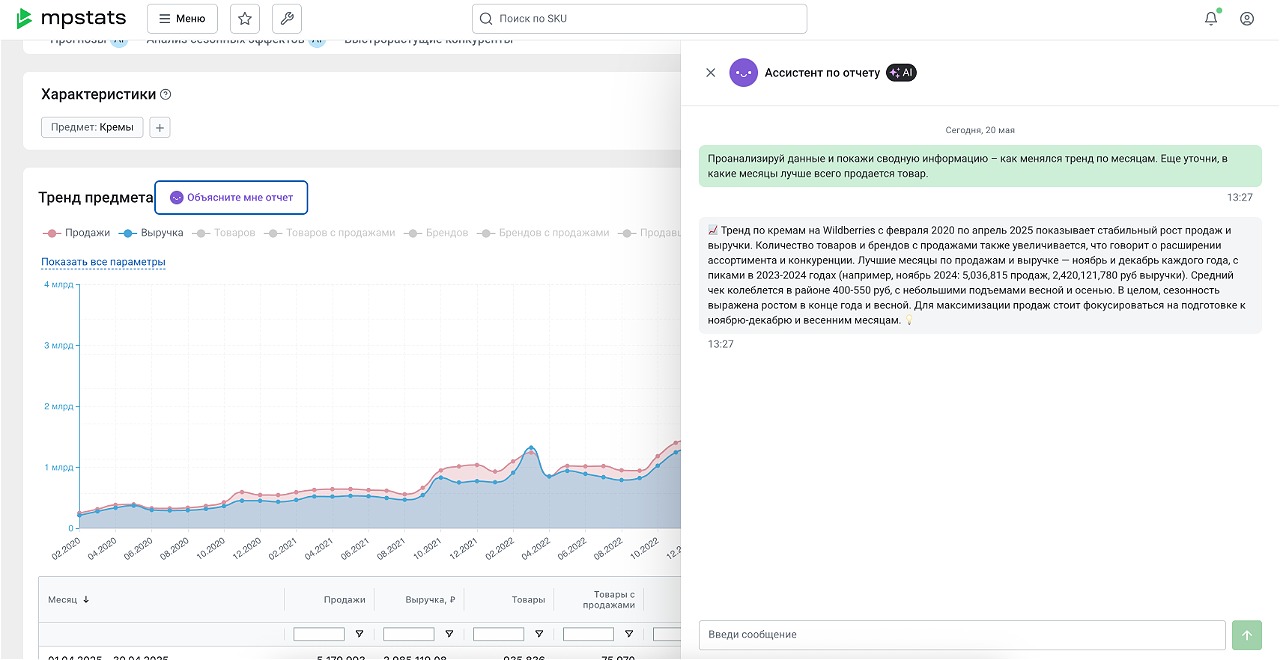Open the Продажи column filter dropdown
The image size is (1280, 660).
tap(359, 634)
